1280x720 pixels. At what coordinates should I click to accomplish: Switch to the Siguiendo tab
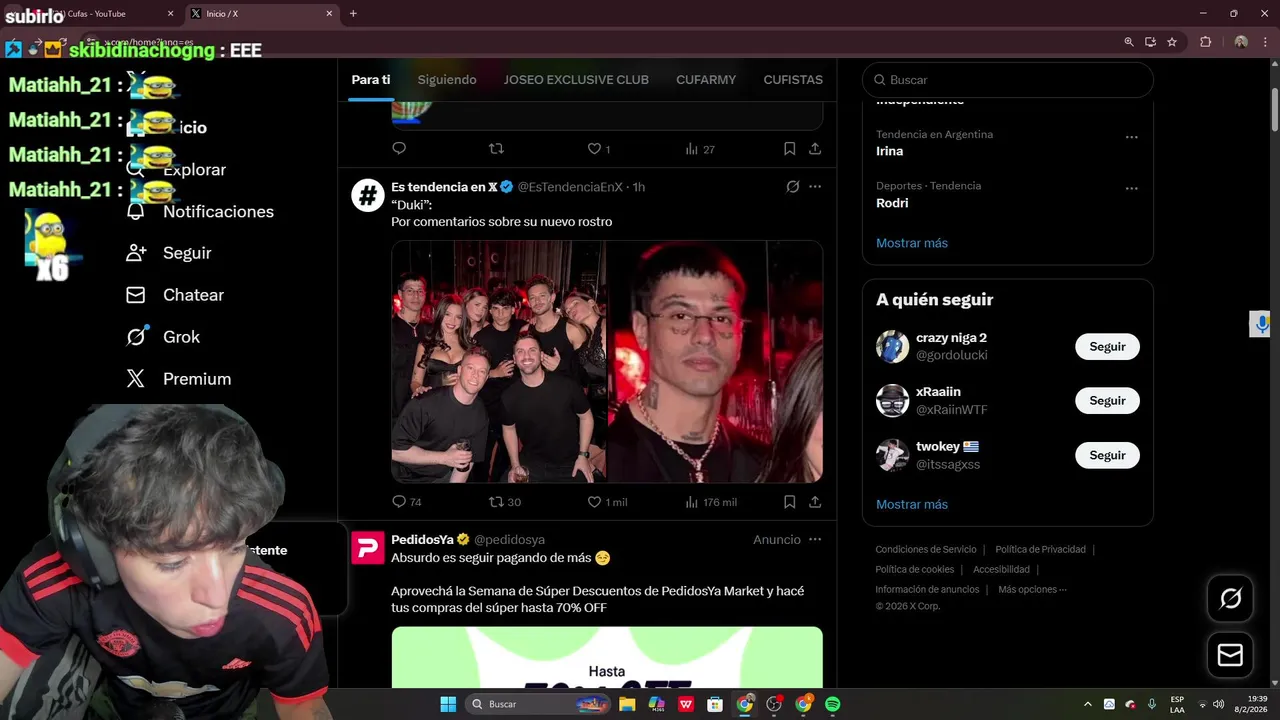(x=447, y=80)
